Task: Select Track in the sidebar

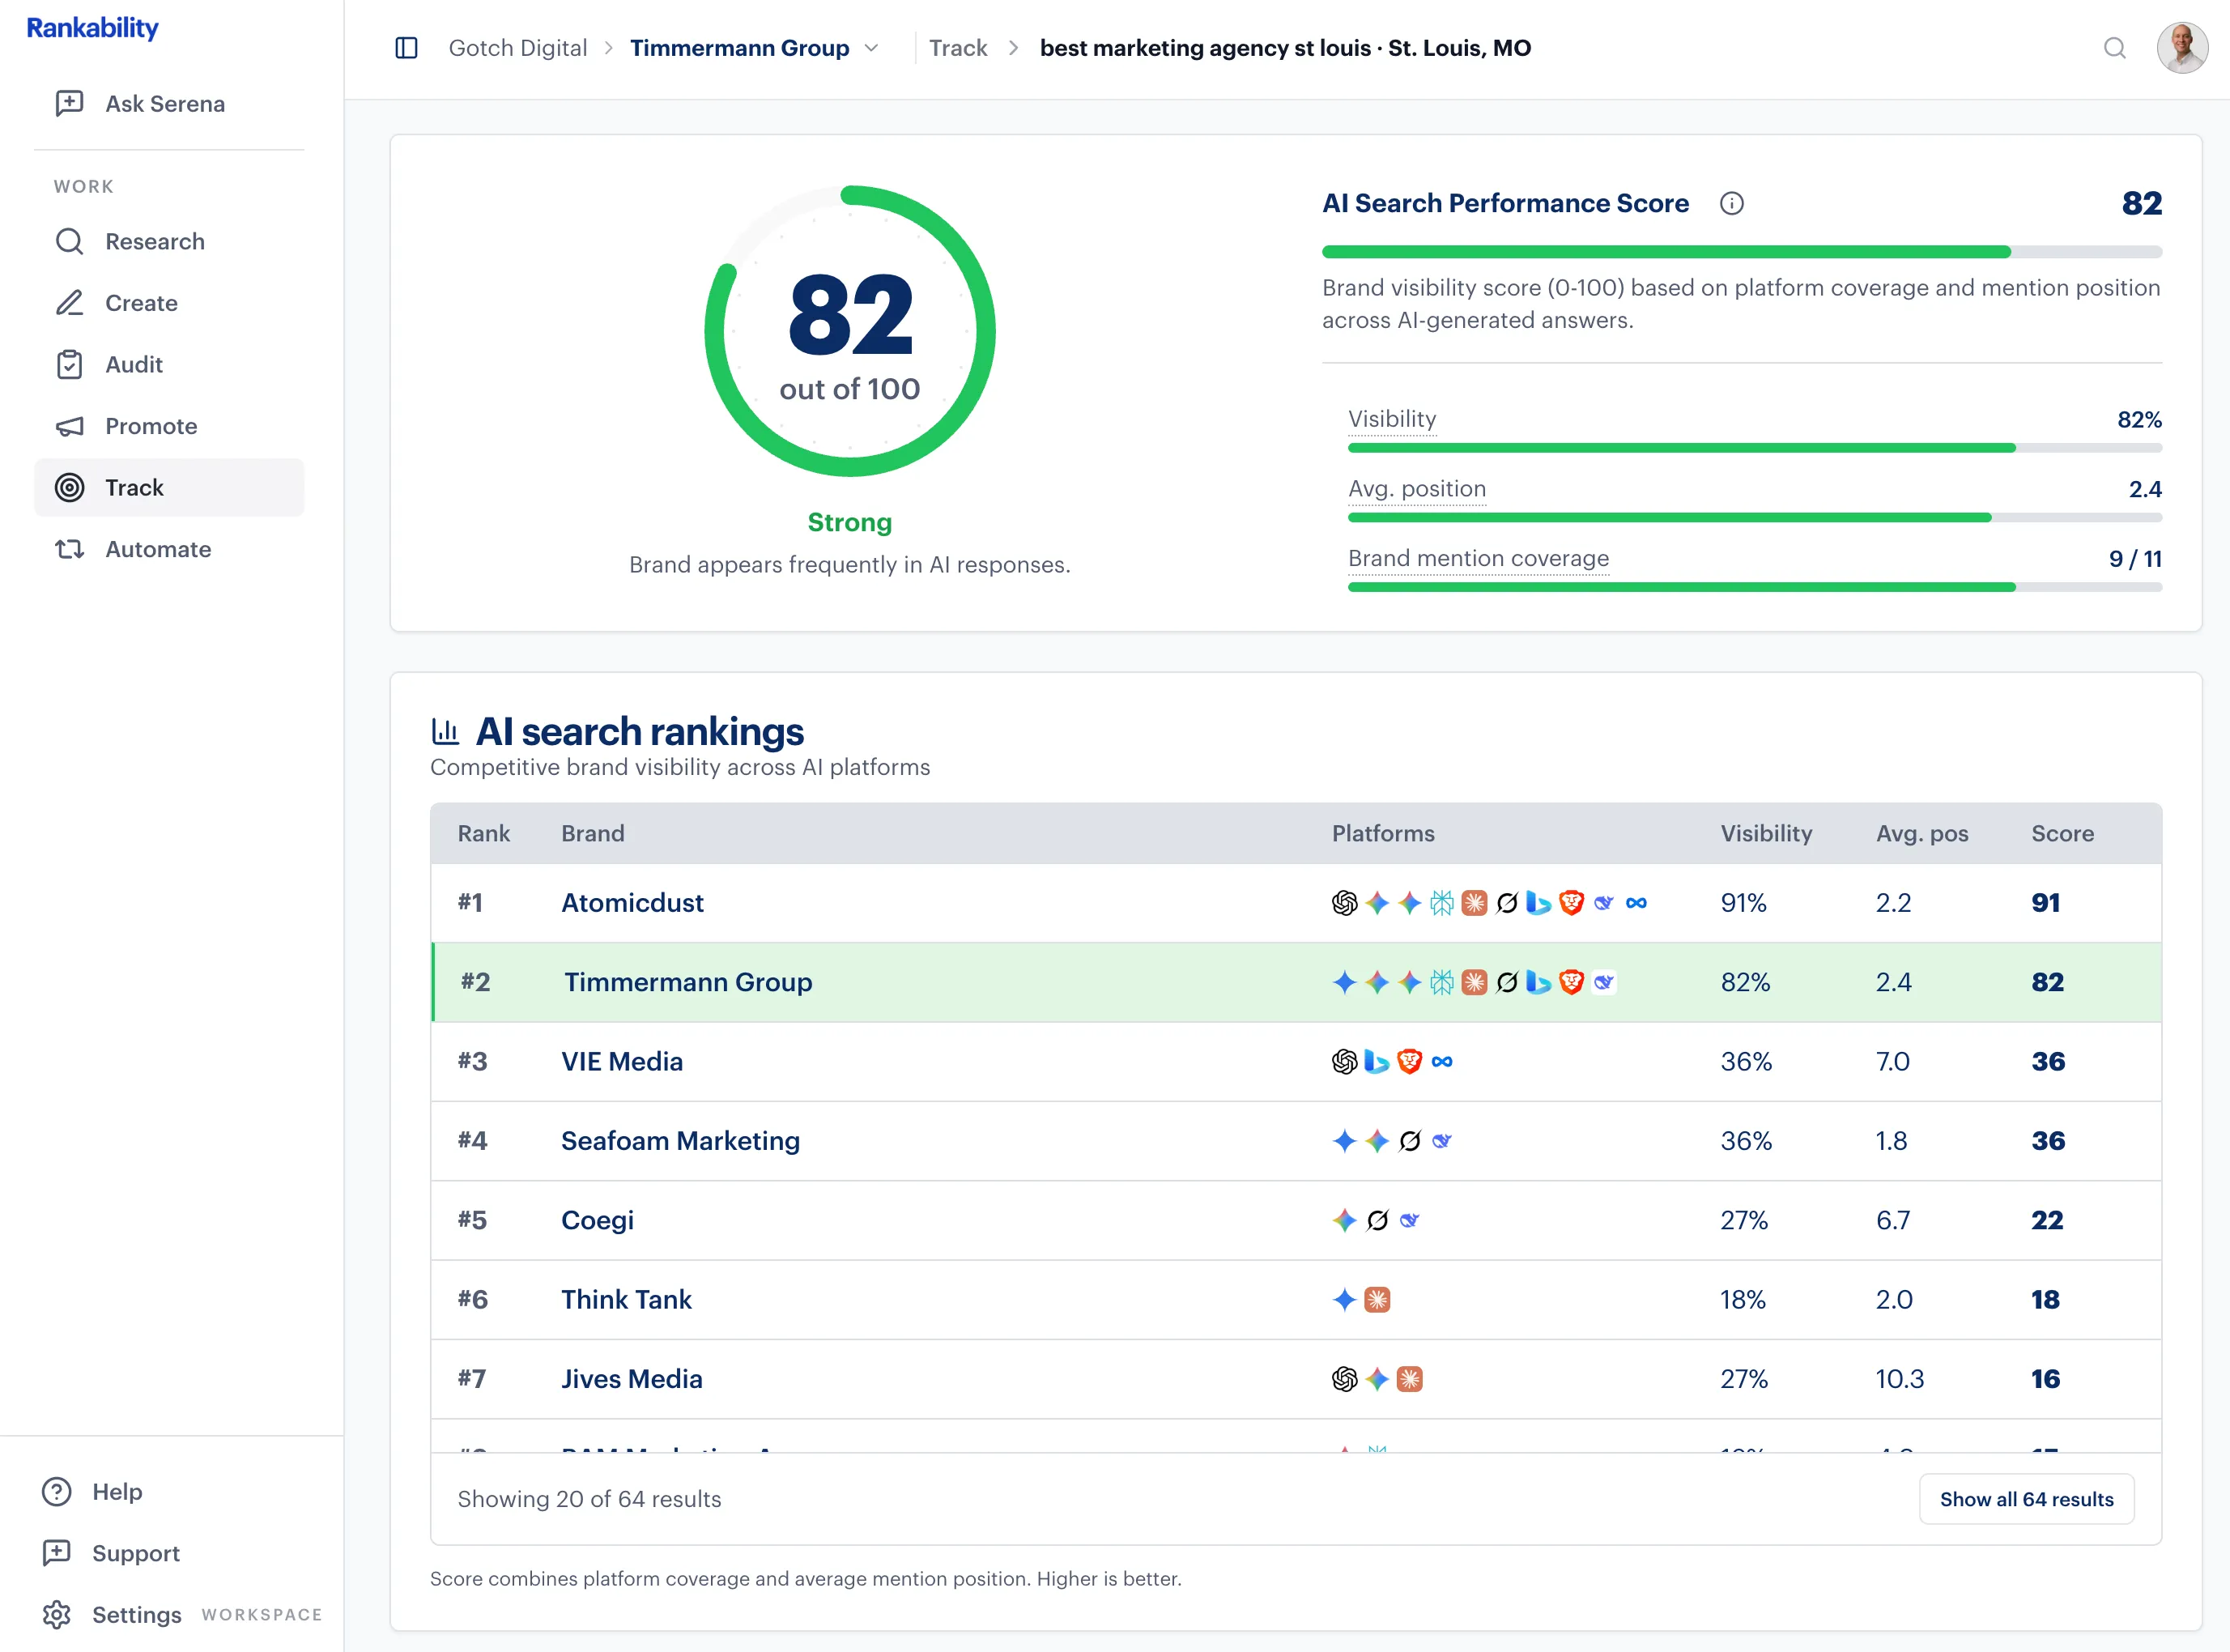Action: [169, 487]
